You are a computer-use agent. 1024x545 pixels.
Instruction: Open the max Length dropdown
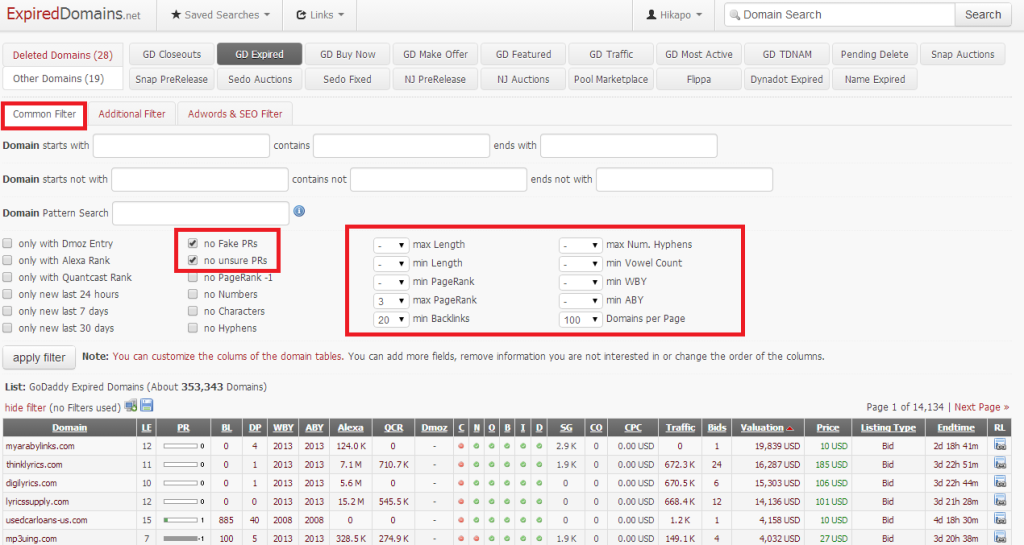(391, 245)
